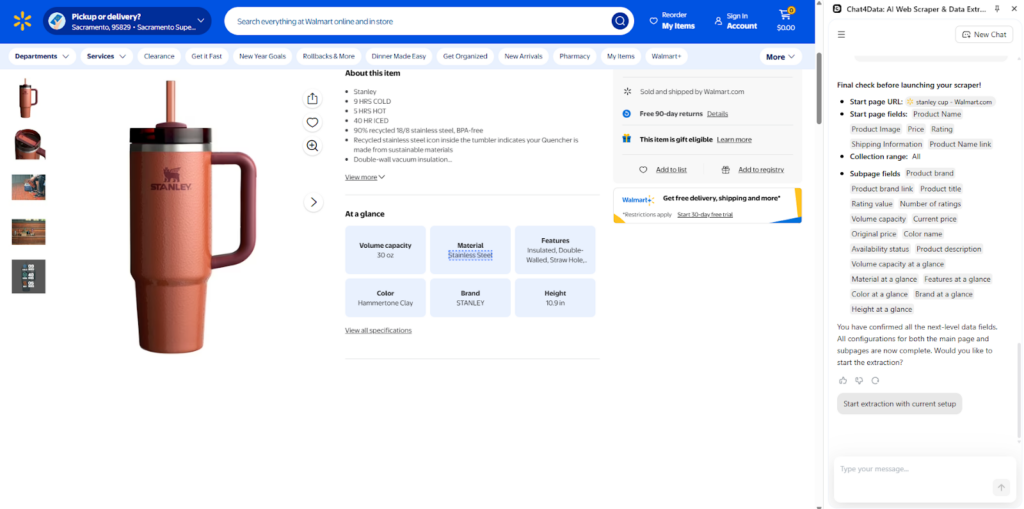Click the zoom magnifier icon beside image
1024x509 pixels.
[x=312, y=146]
